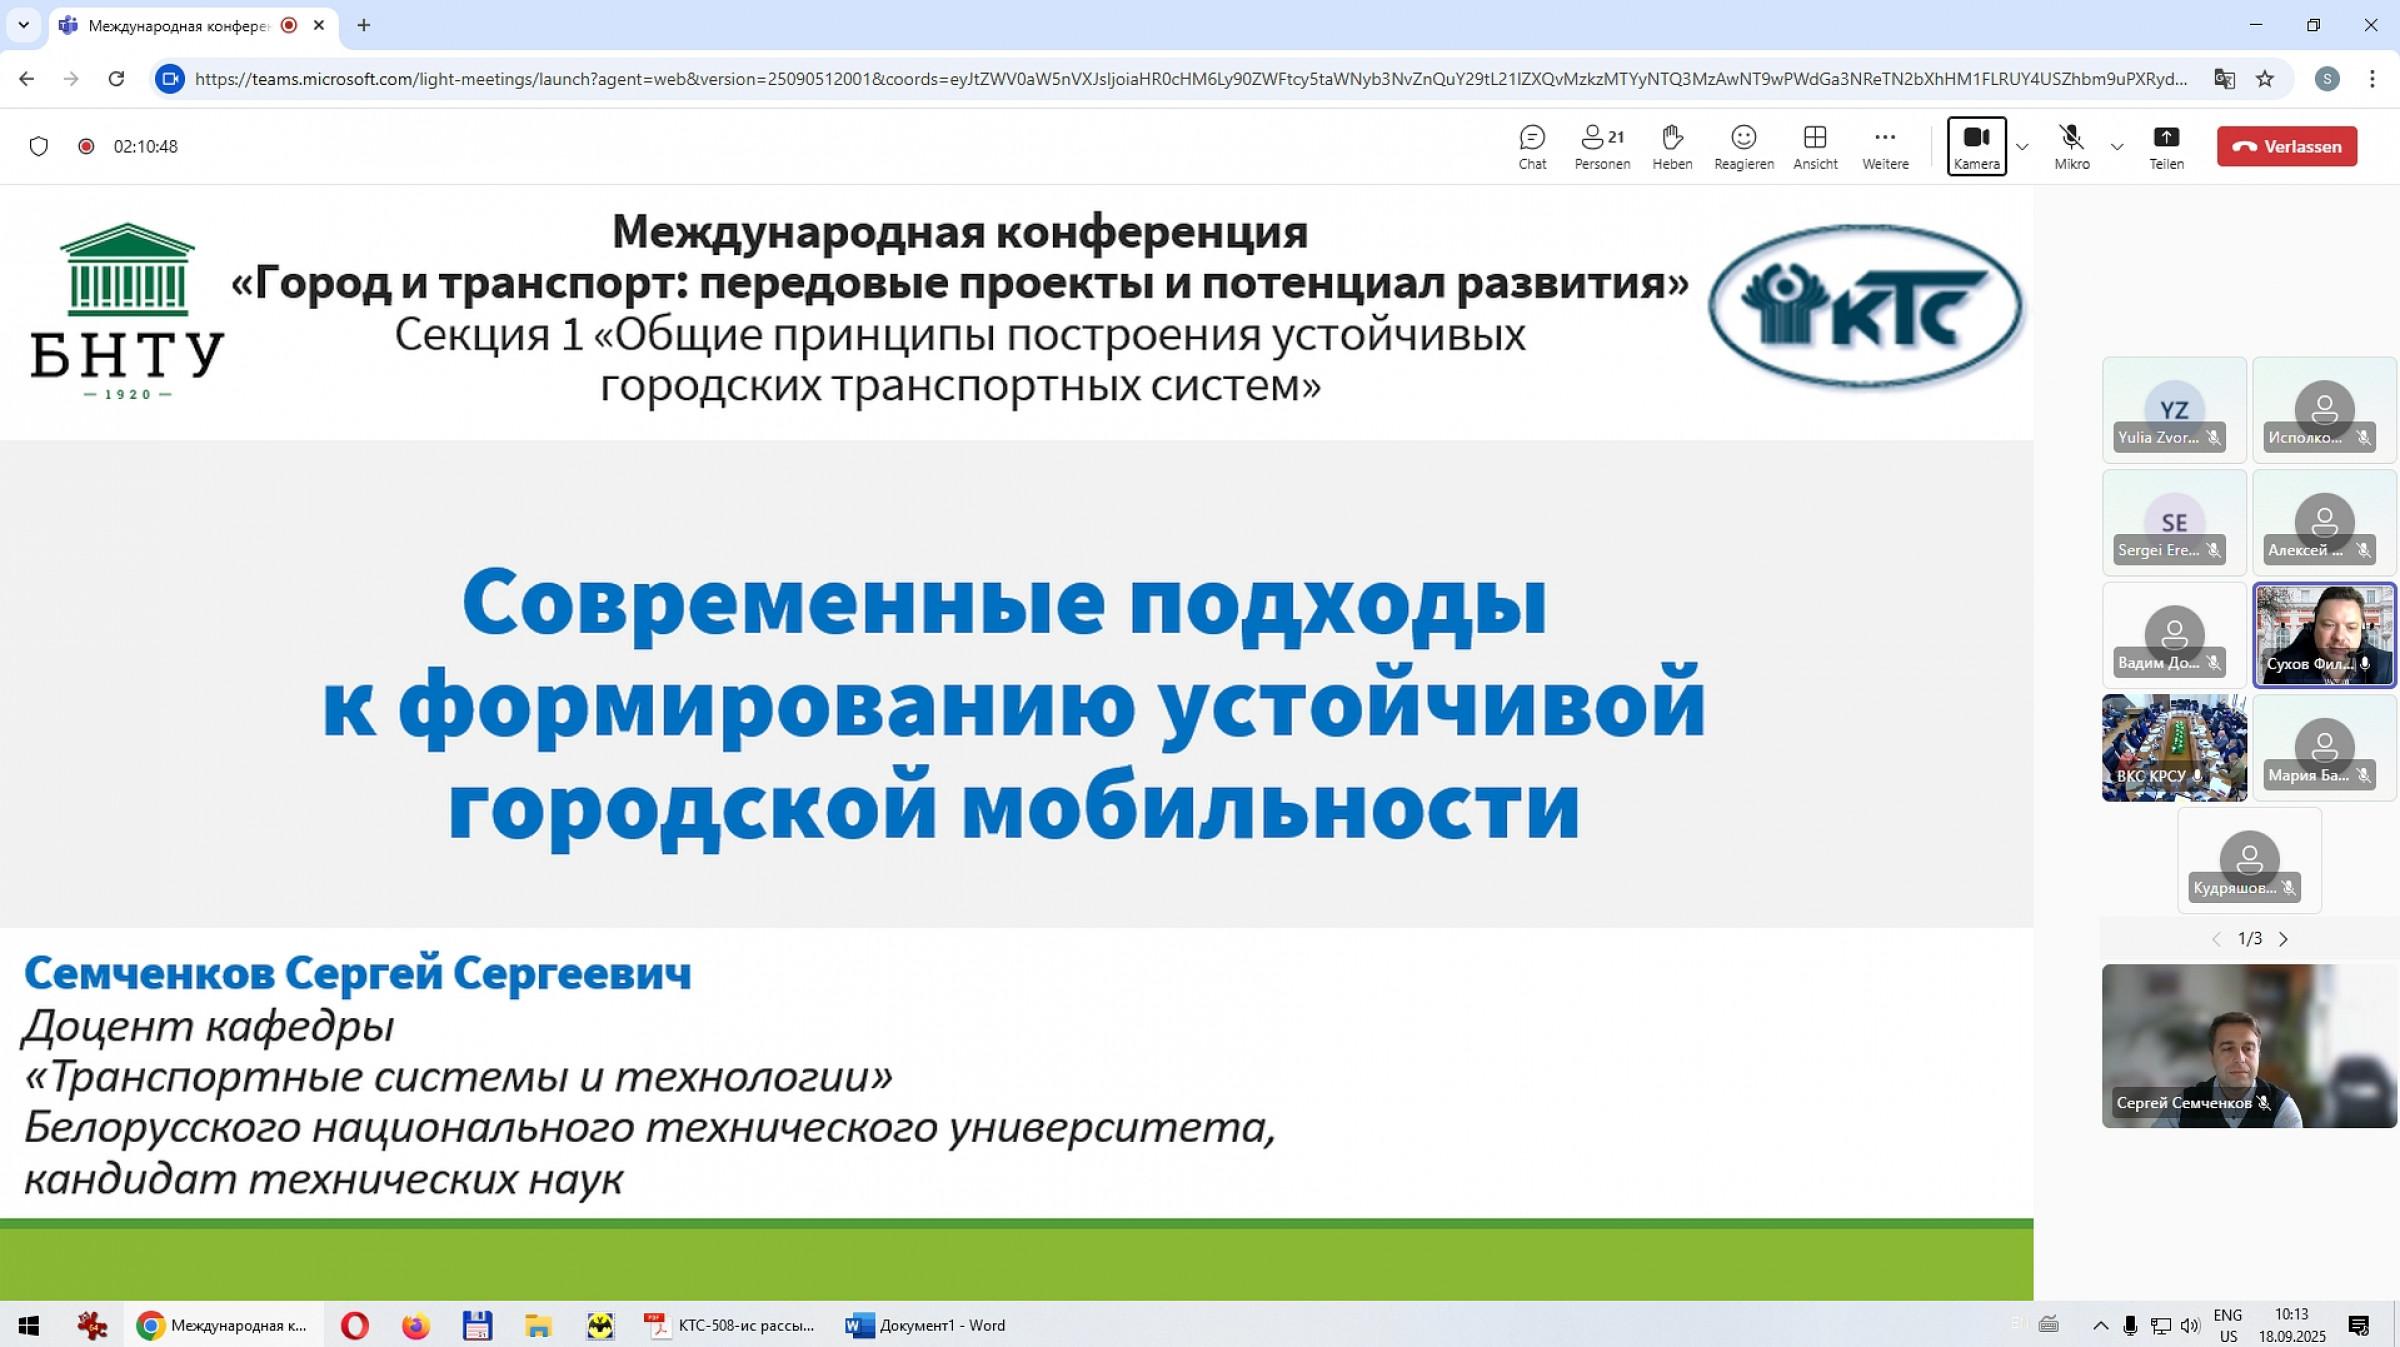Open a new browser tab
2400x1347 pixels.
[x=364, y=26]
